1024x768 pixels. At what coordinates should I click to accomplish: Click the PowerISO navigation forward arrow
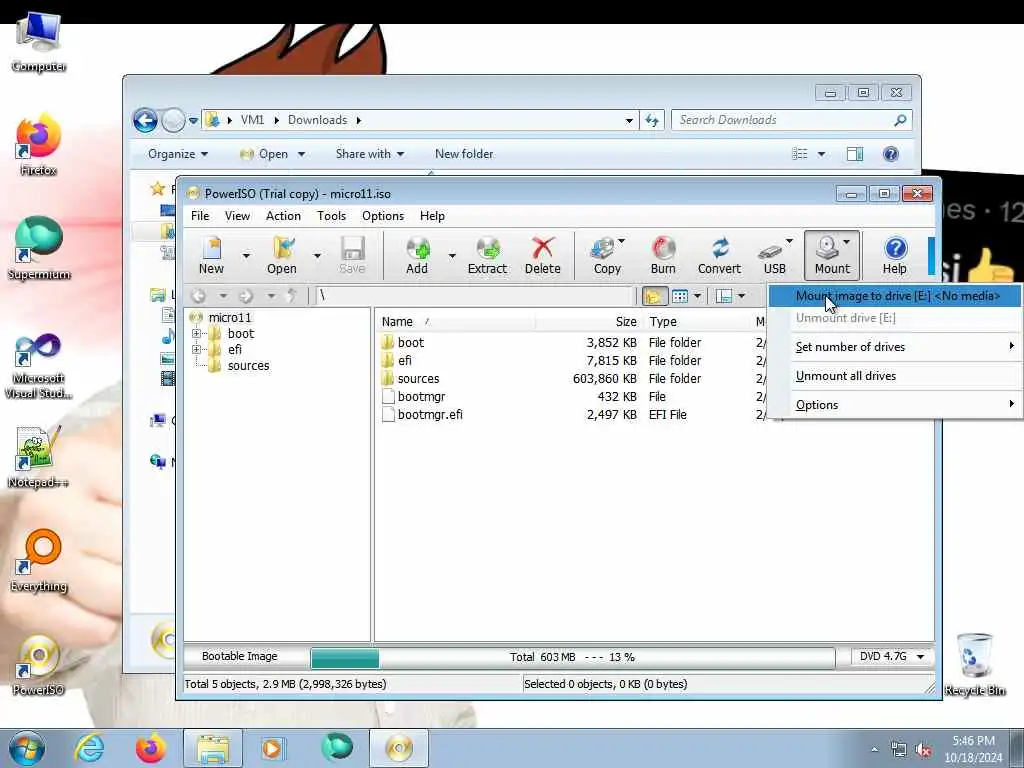[x=246, y=296]
